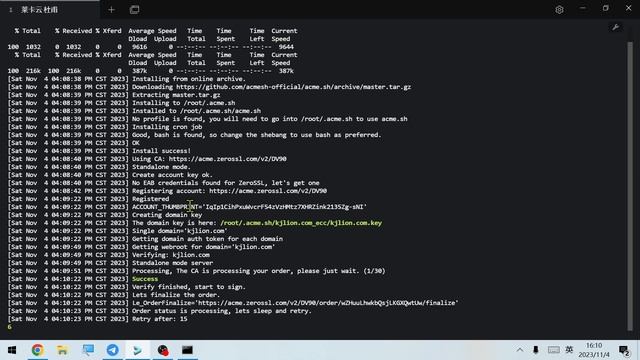Click the terminal vertical scrollbar

(630, 186)
